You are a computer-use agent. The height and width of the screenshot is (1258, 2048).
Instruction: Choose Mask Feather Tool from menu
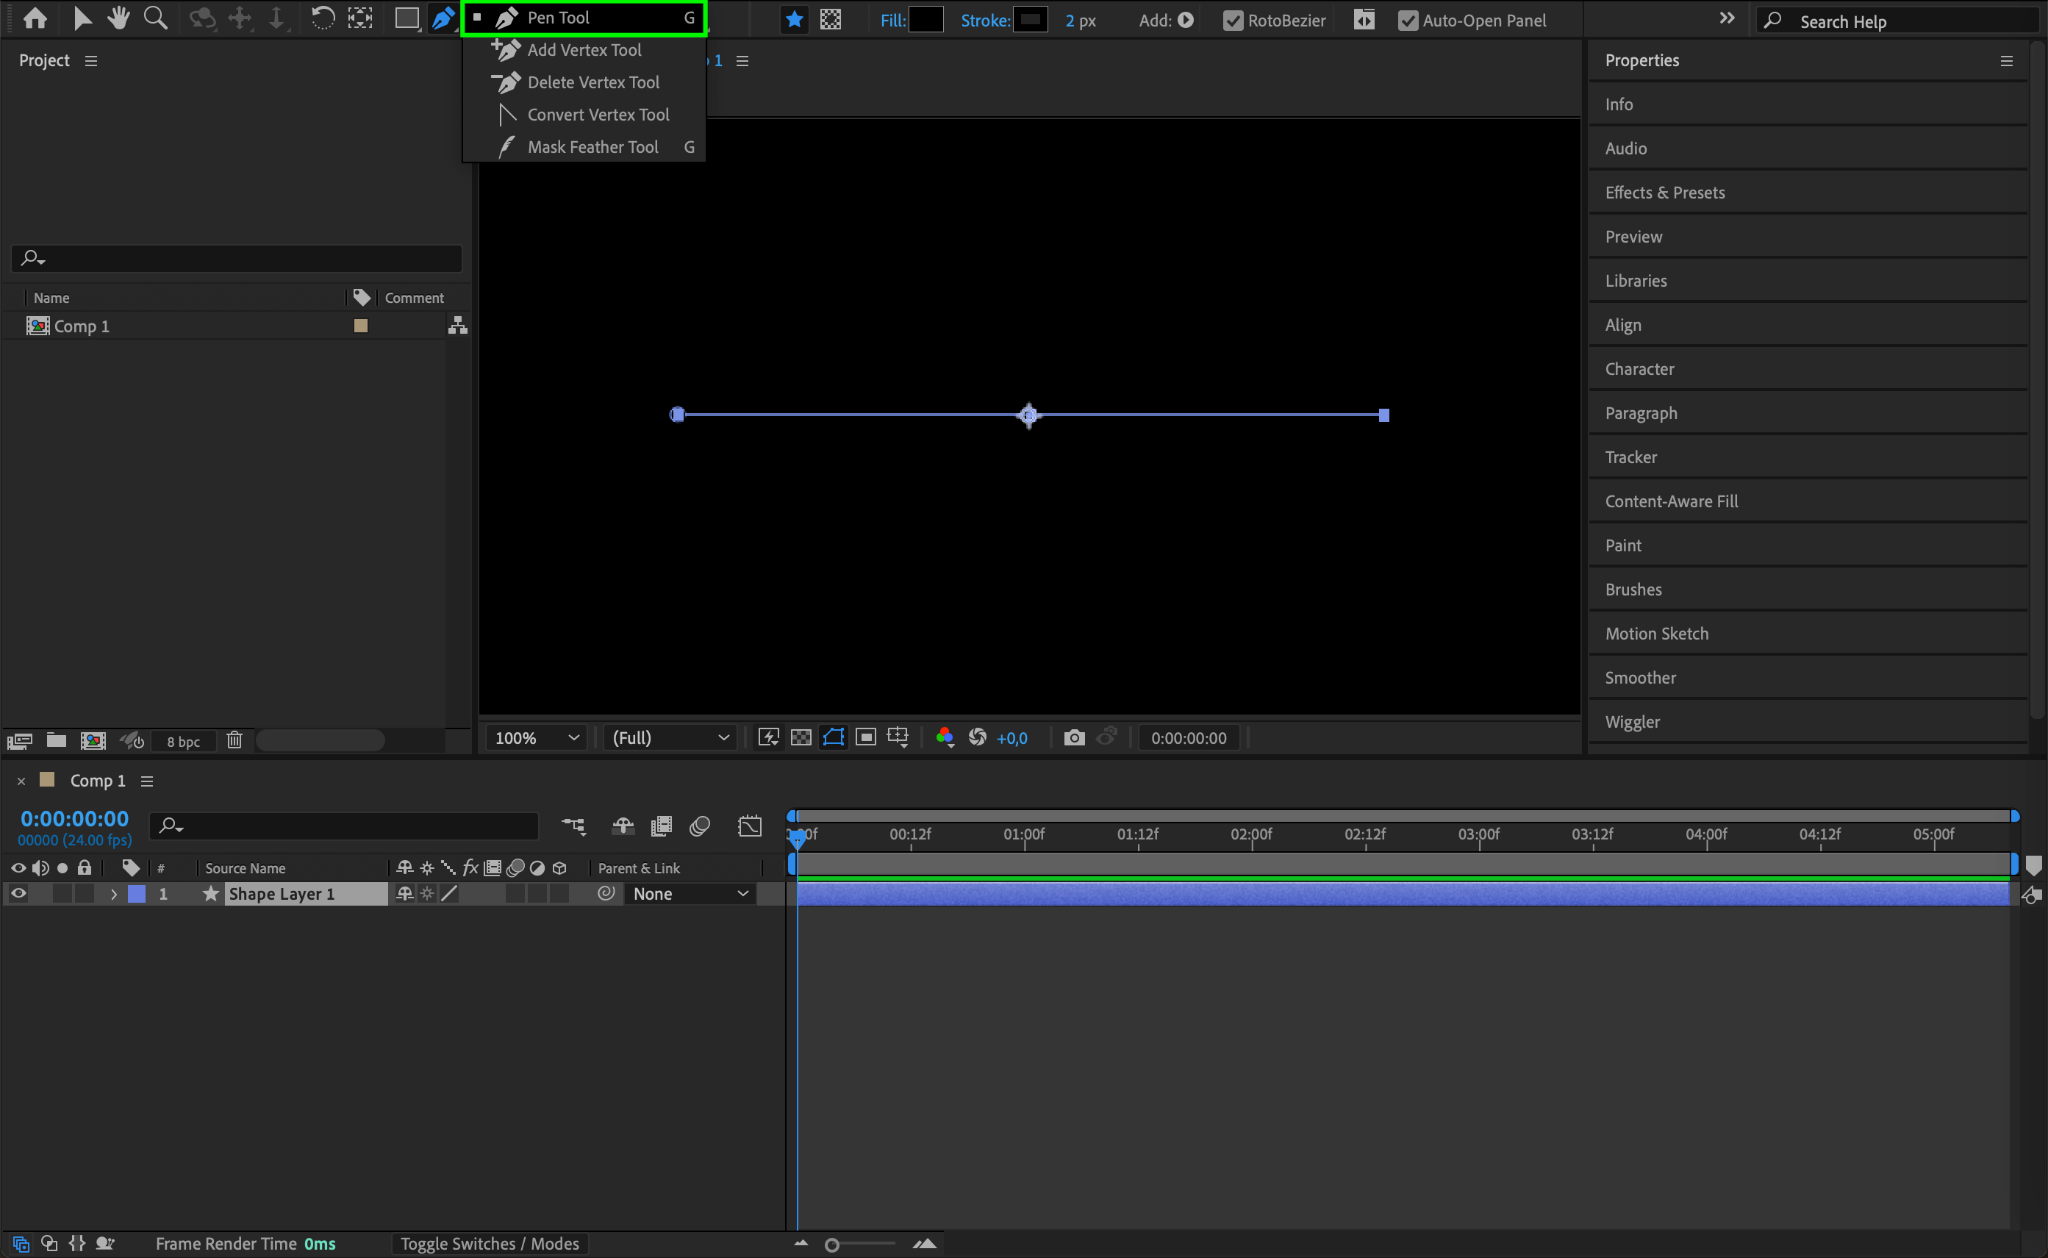pyautogui.click(x=592, y=147)
